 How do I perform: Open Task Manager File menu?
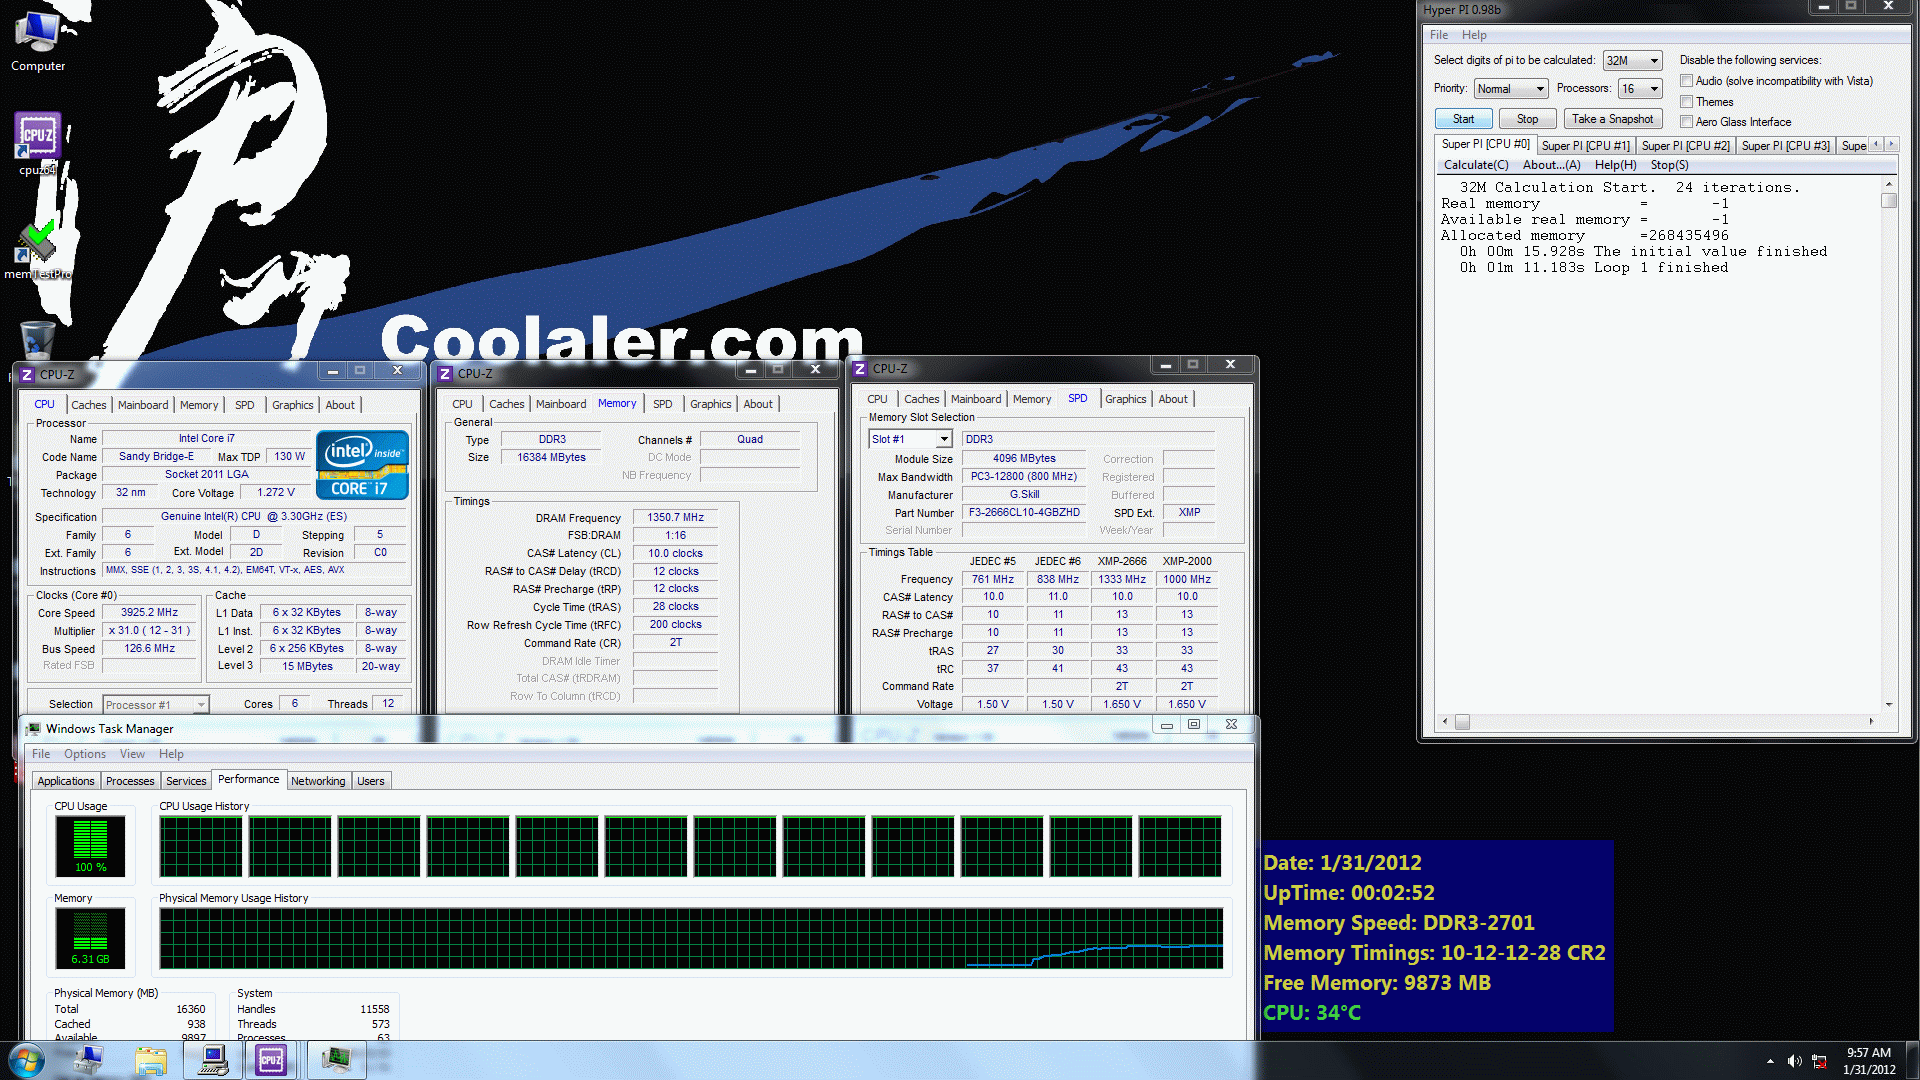click(41, 754)
